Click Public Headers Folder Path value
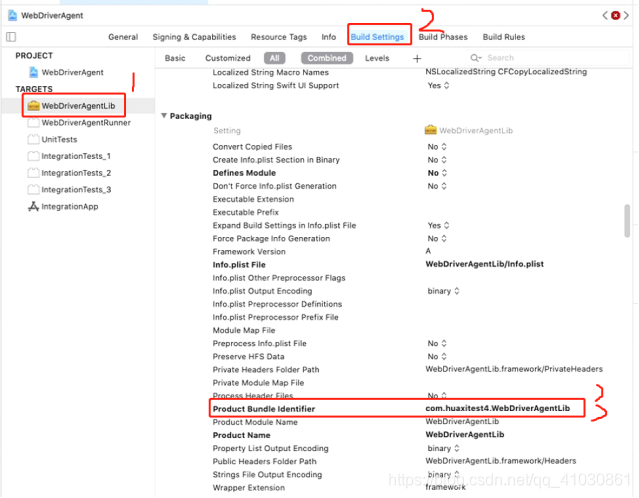This screenshot has width=639, height=498. click(x=501, y=461)
